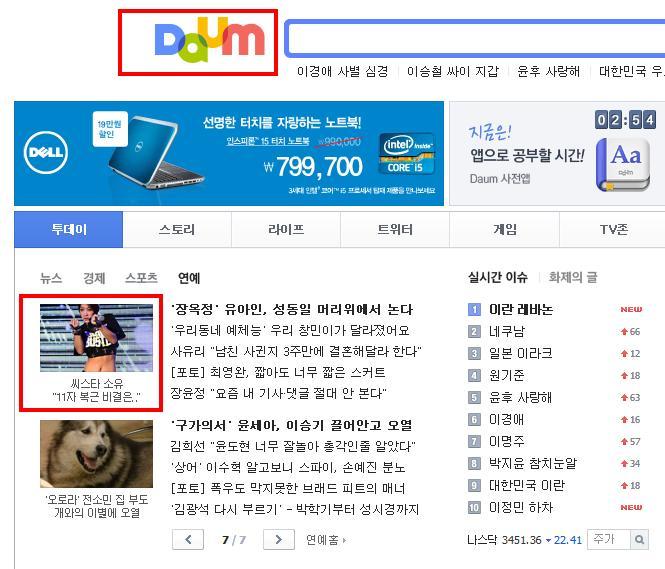Image resolution: width=665 pixels, height=569 pixels.
Task: Click the stock search magnifier icon
Action: point(640,539)
